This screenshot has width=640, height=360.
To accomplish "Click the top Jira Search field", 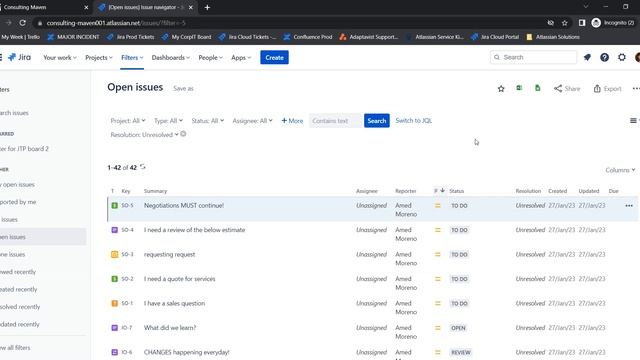I will coord(533,58).
